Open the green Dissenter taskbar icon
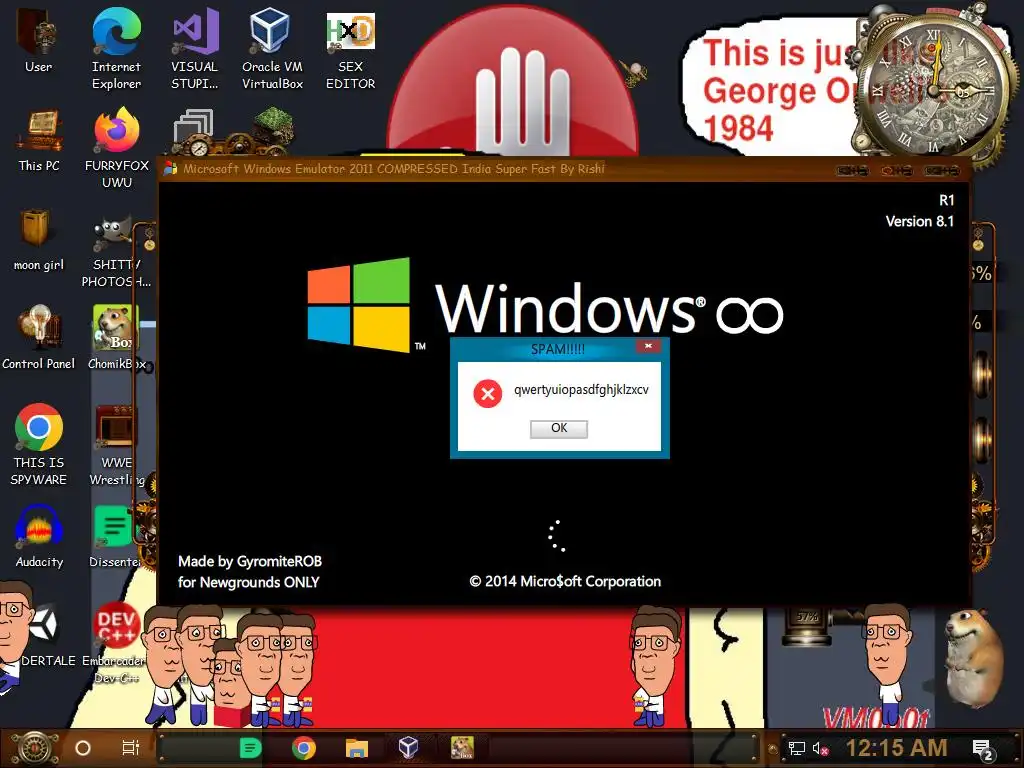The height and width of the screenshot is (768, 1024). [x=250, y=748]
